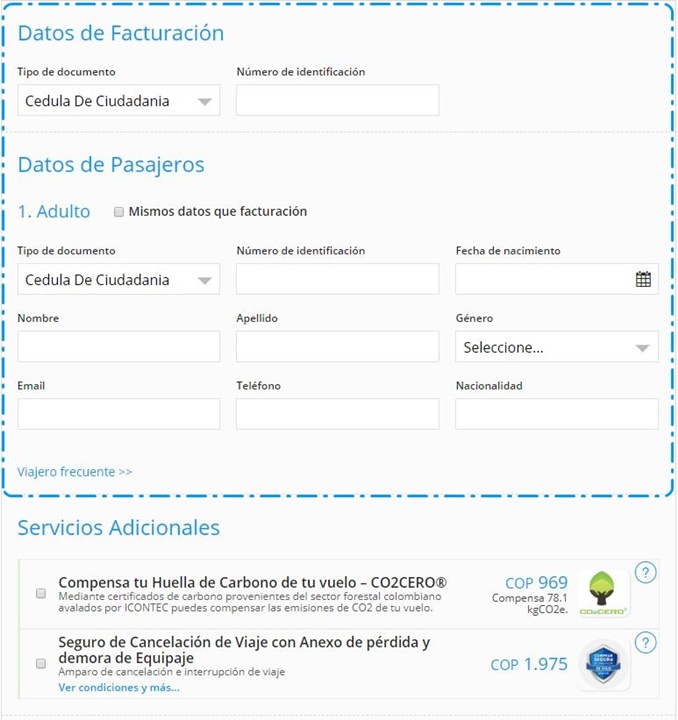Image resolution: width=678 pixels, height=720 pixels.
Task: Click the Compensa tu Huella de Carbono title
Action: pos(252,582)
